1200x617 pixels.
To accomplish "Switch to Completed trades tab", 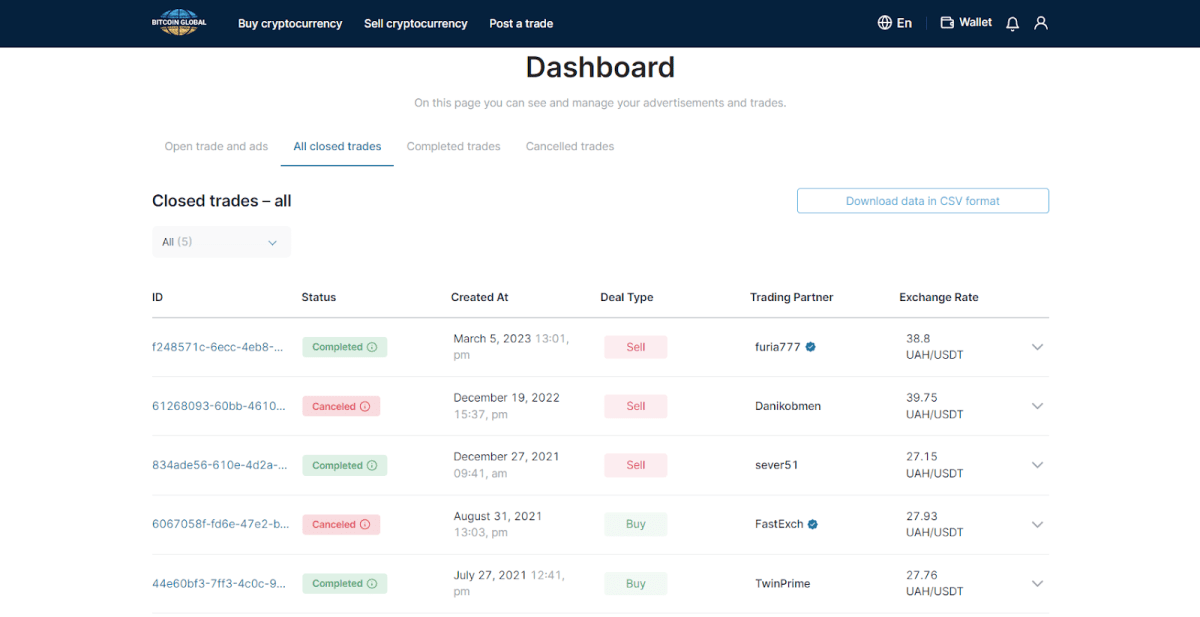I will [453, 146].
